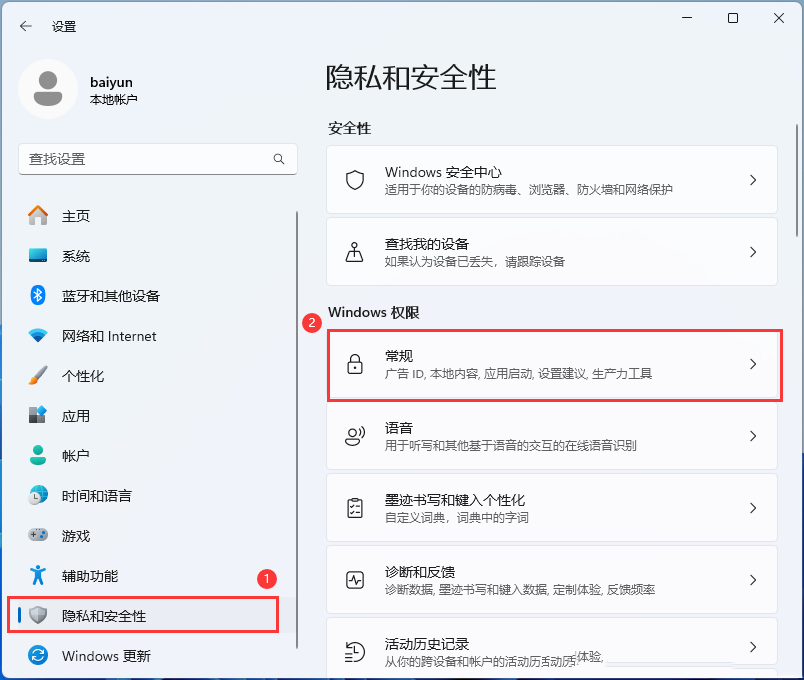Click the back arrow at top left
Viewport: 804px width, 680px height.
click(x=25, y=27)
